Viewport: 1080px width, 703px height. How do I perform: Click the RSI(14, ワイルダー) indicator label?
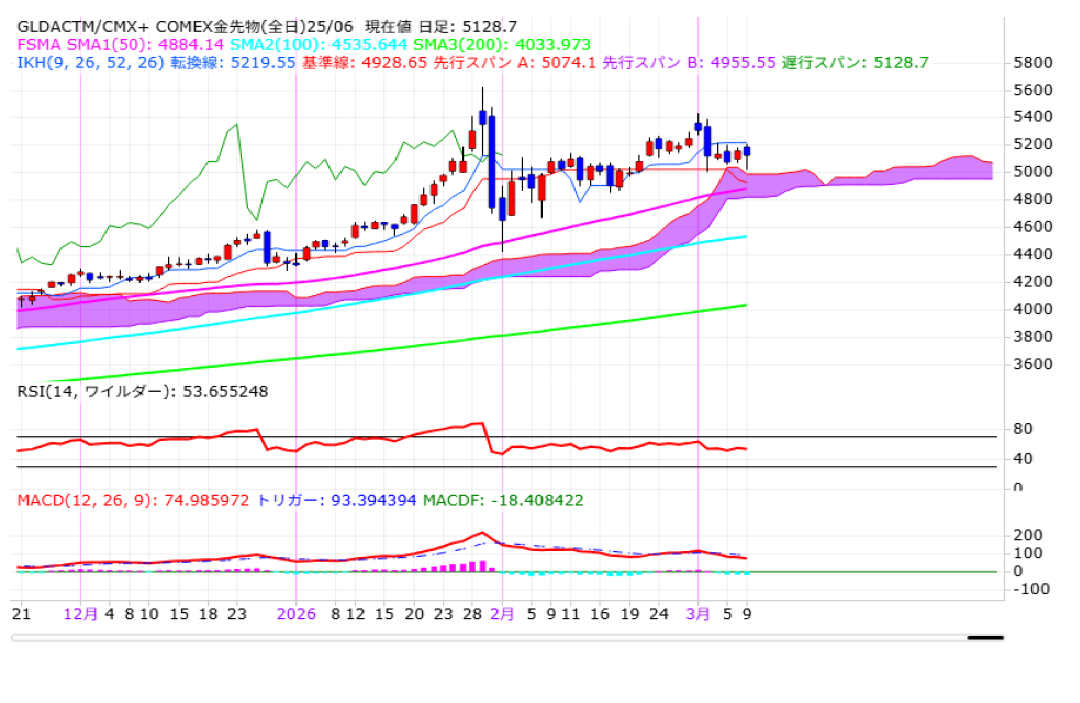(x=142, y=391)
